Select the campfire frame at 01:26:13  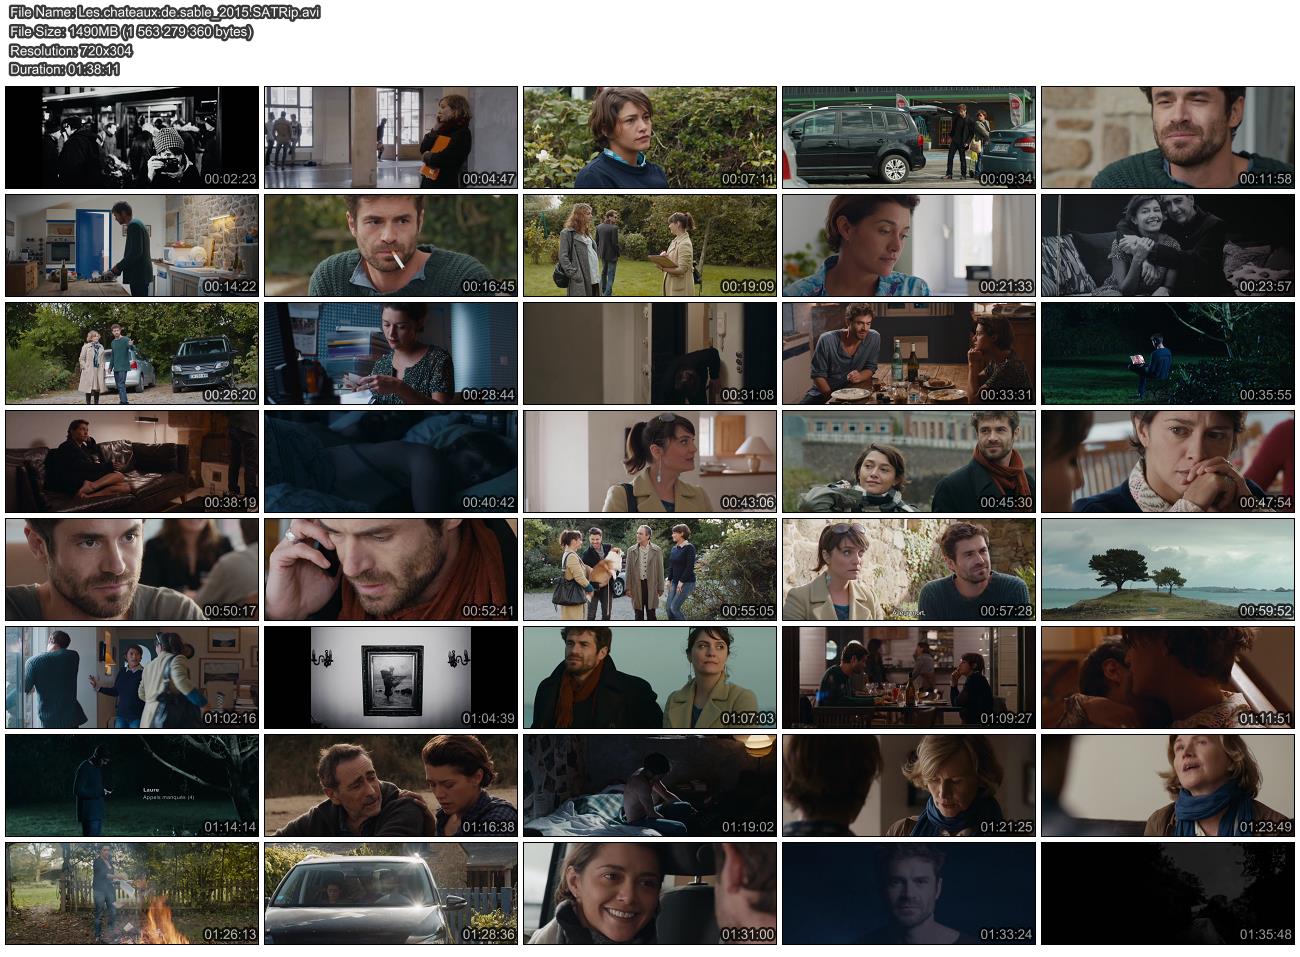point(132,893)
